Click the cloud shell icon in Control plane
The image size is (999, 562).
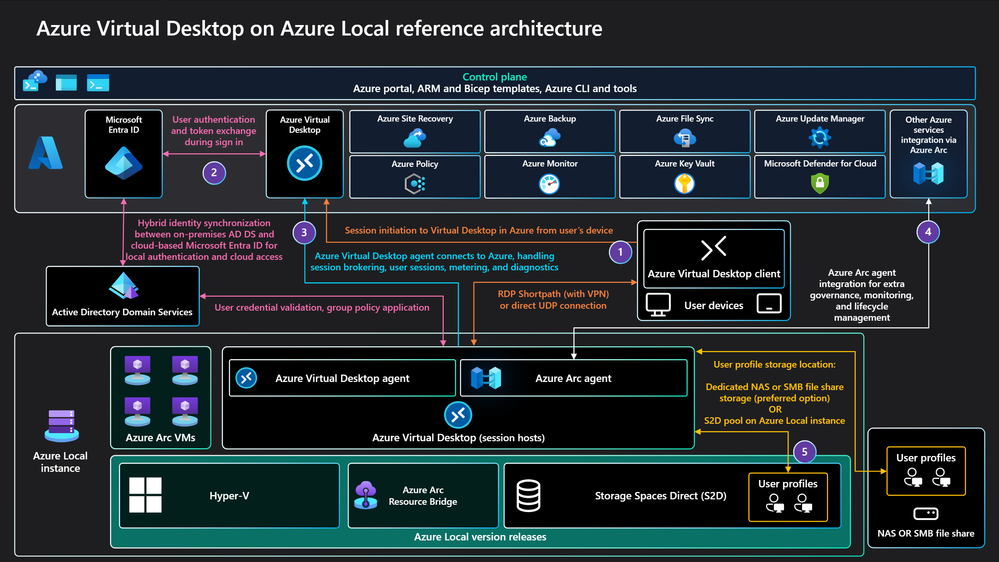coord(34,82)
